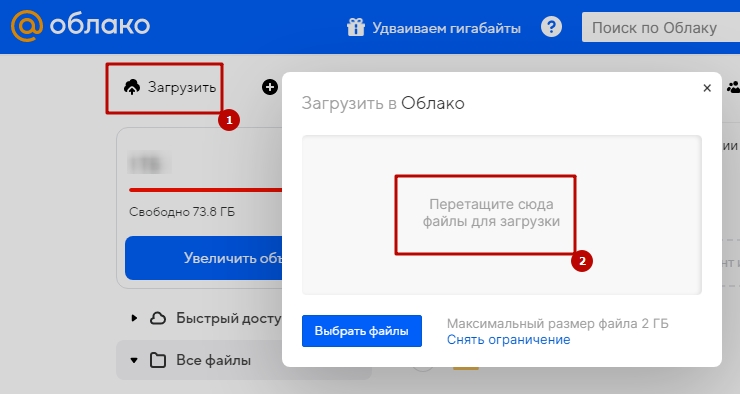Click the red storage usage bar
This screenshot has height=394, width=740.
(x=205, y=190)
